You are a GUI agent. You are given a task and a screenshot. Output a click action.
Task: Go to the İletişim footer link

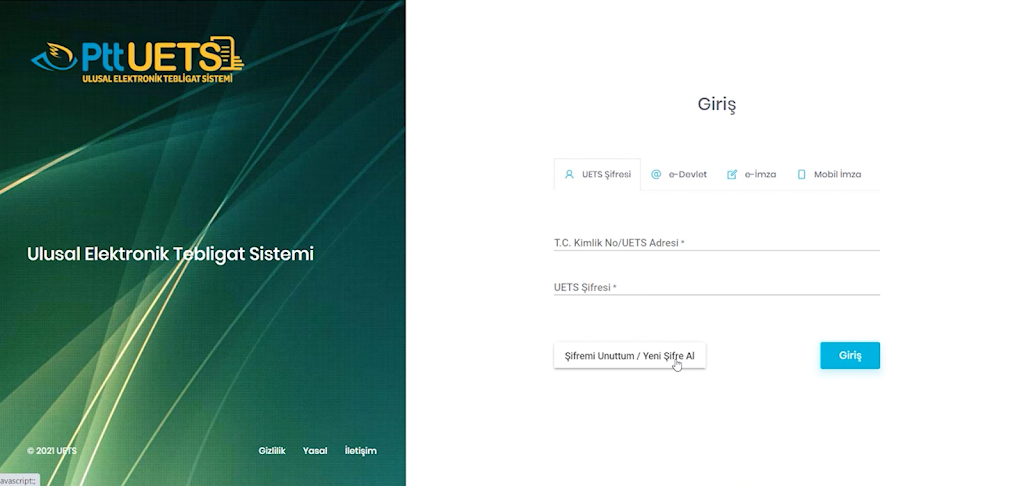(x=360, y=451)
